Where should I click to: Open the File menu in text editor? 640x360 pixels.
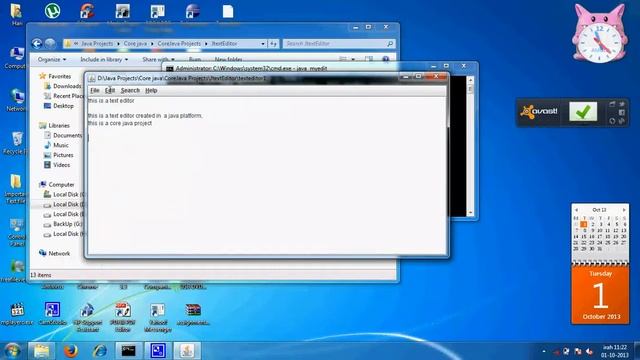(95, 90)
